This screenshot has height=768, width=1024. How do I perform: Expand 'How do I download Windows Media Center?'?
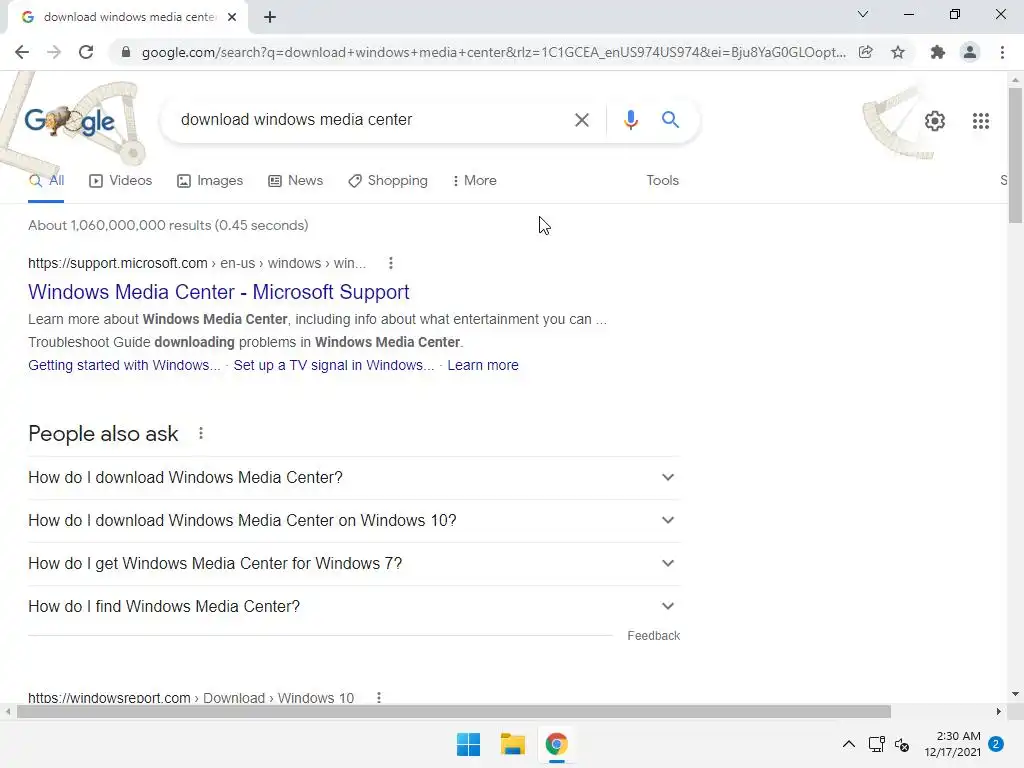click(x=354, y=478)
